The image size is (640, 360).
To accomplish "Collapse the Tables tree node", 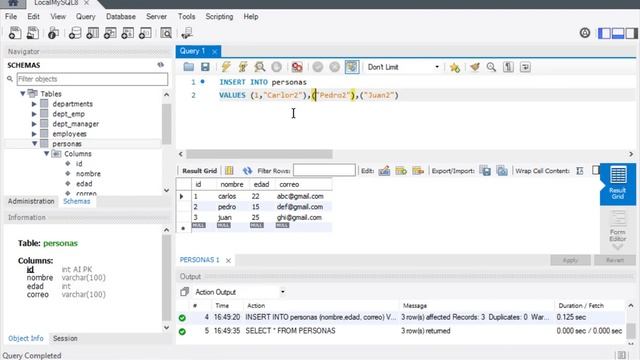I will click(x=23, y=93).
